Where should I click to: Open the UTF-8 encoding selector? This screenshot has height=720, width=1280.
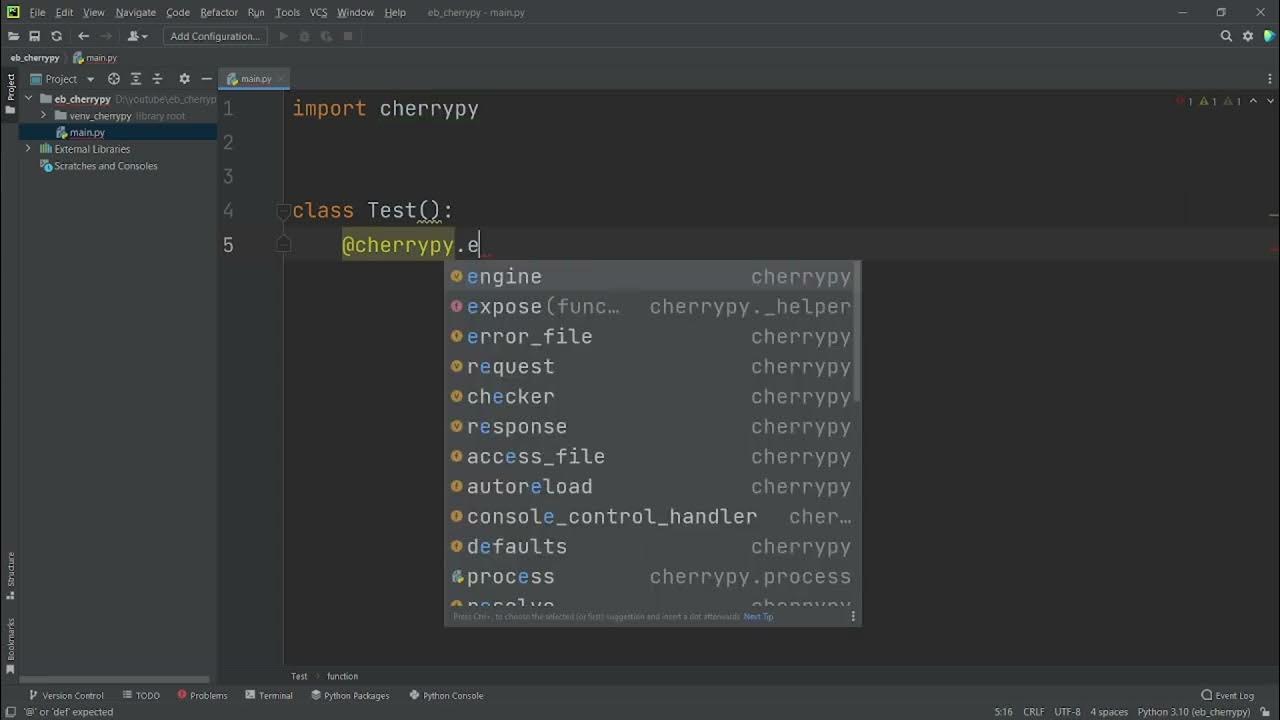(1067, 712)
